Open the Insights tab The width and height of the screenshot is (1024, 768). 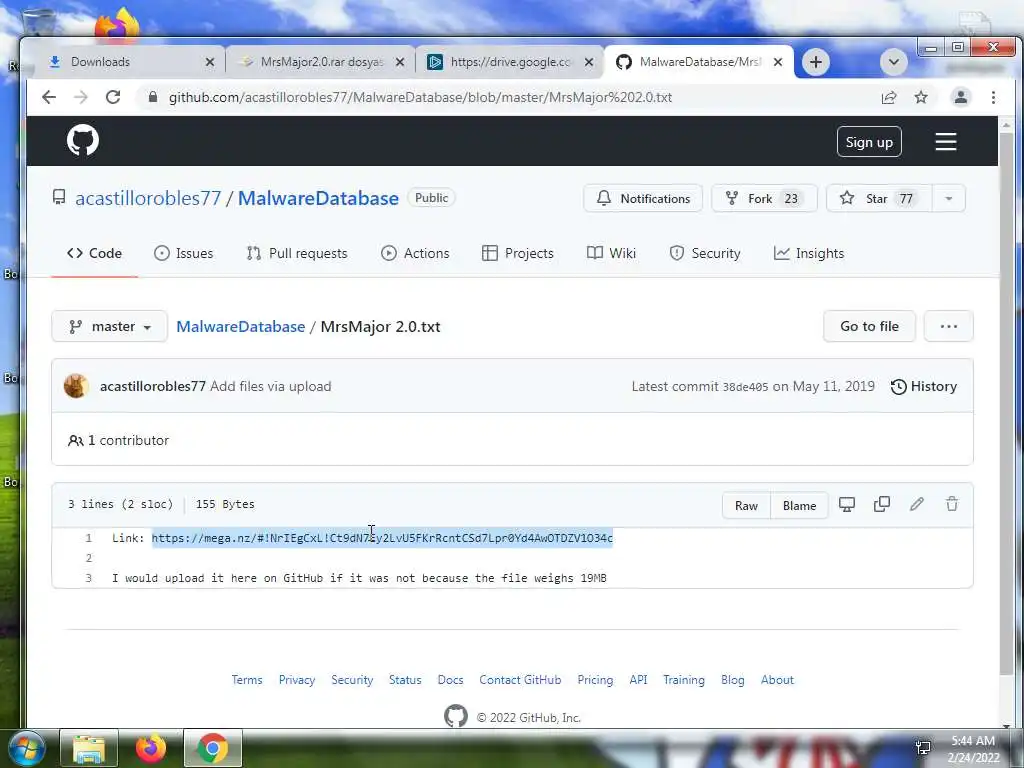coord(809,253)
